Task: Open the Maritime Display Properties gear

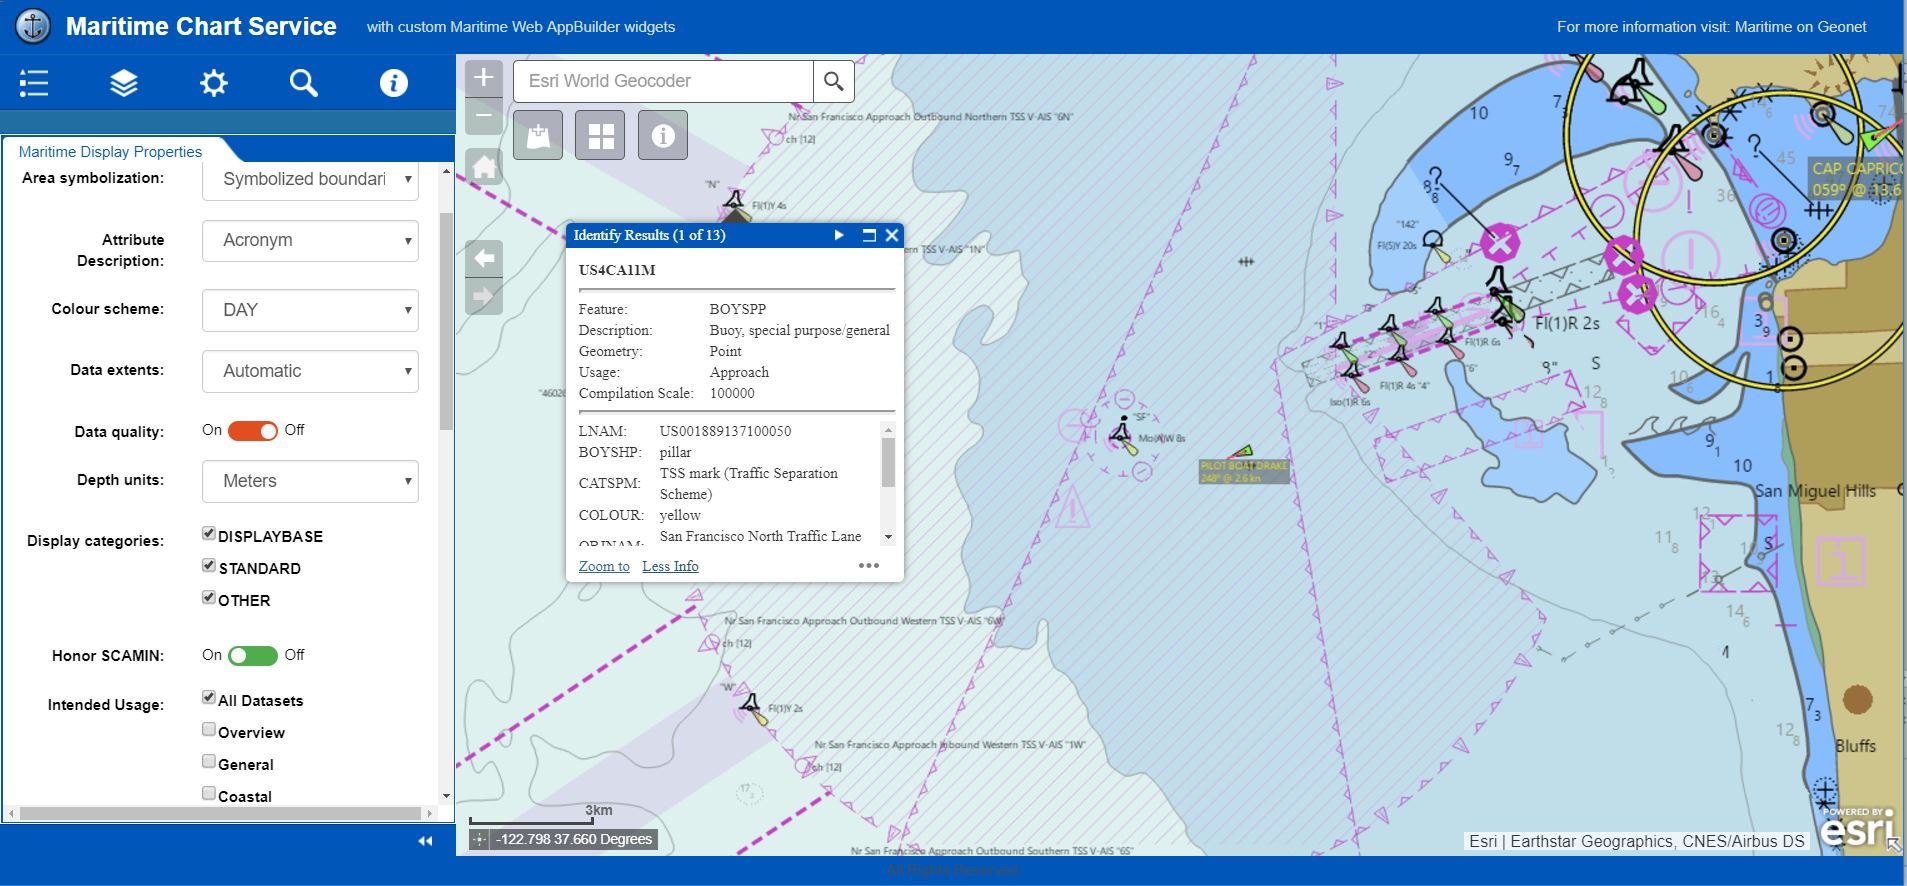Action: click(x=214, y=83)
